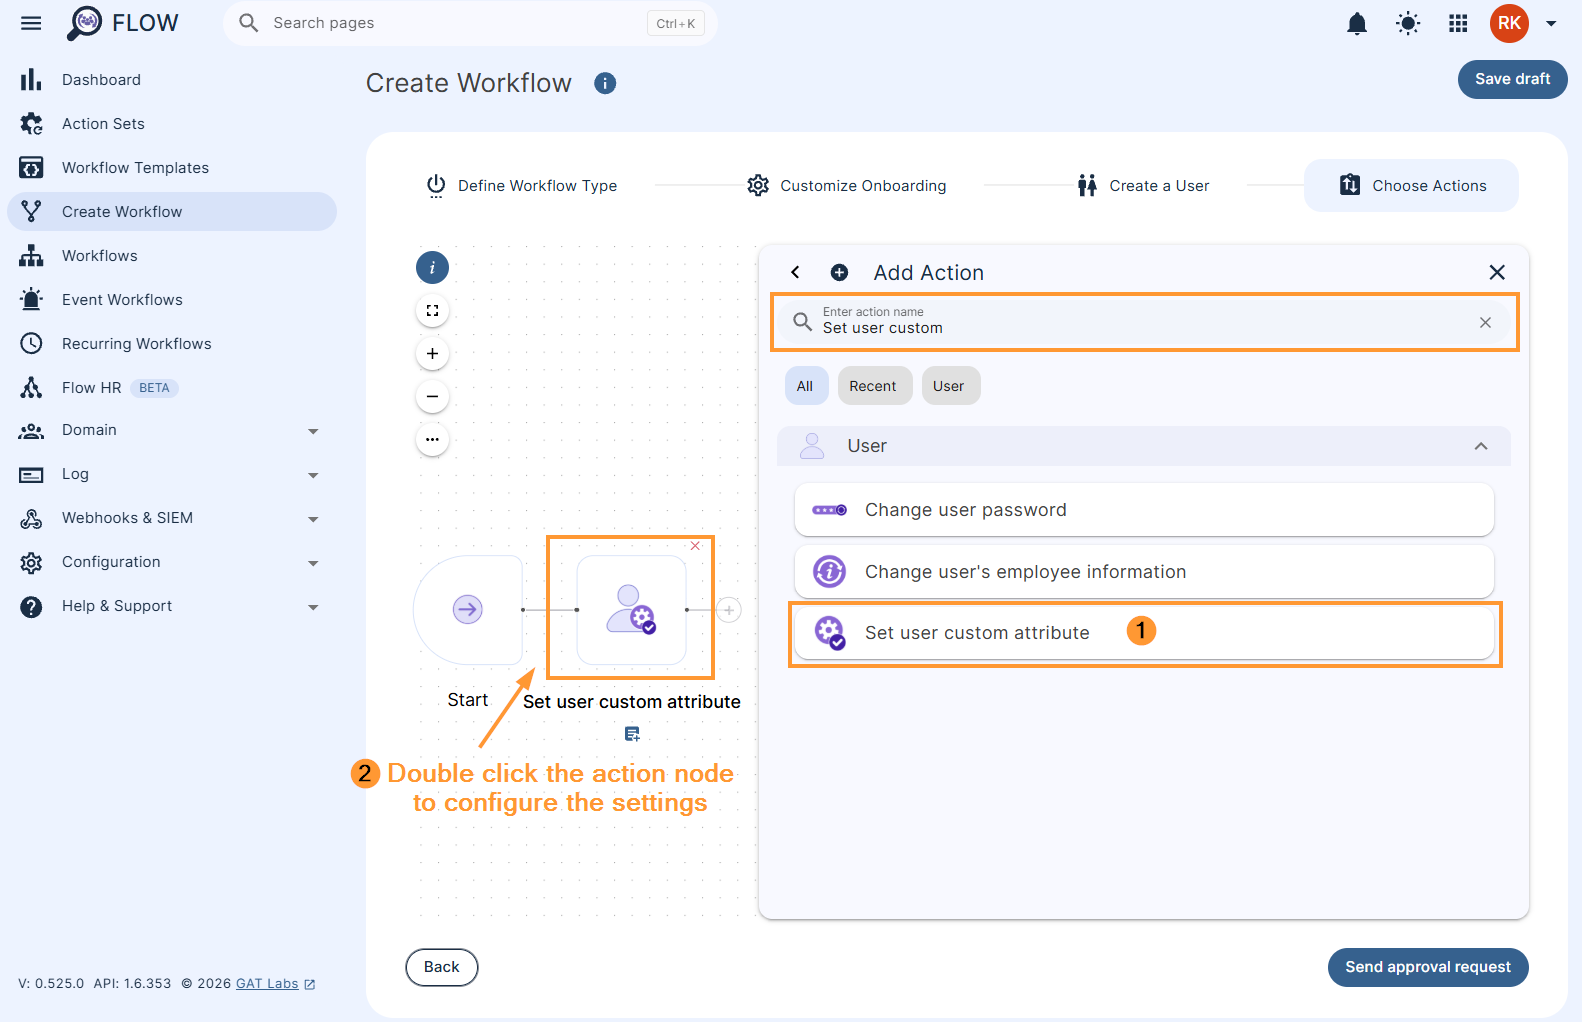Open Action Sets in the sidebar
Image resolution: width=1582 pixels, height=1022 pixels.
pos(172,124)
